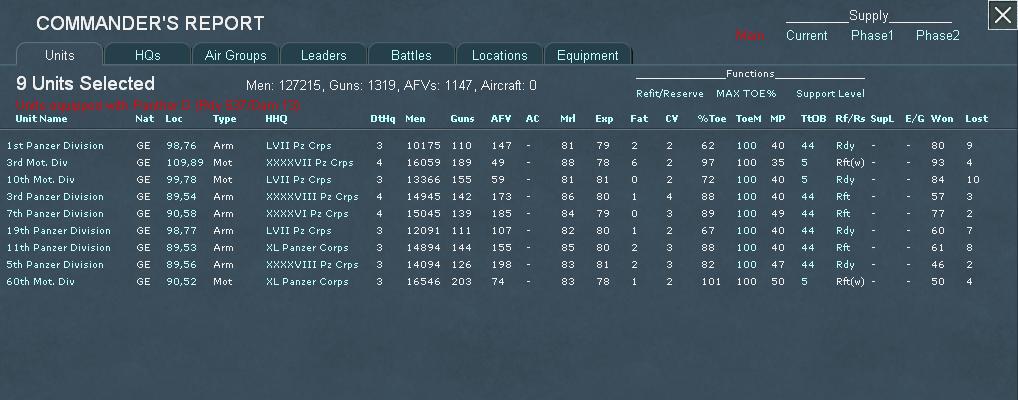Viewport: 1018px width, 400px height.
Task: Click XXXXVI Pz Crps headquarters entry
Action: [x=307, y=213]
